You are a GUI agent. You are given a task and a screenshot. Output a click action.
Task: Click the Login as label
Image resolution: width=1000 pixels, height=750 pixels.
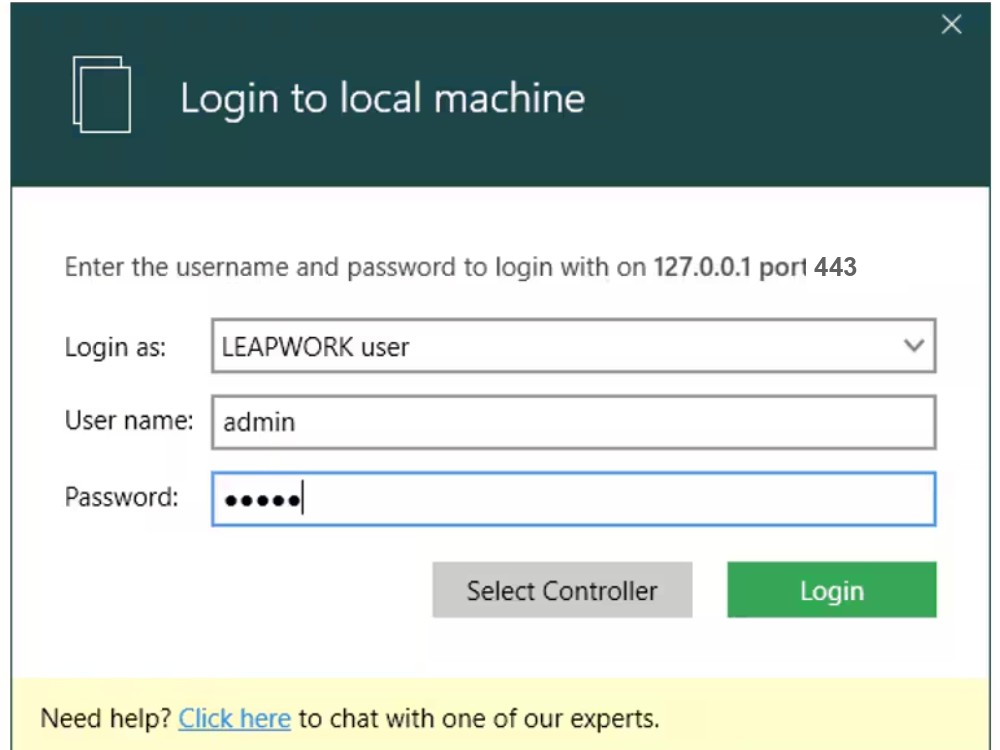(115, 348)
